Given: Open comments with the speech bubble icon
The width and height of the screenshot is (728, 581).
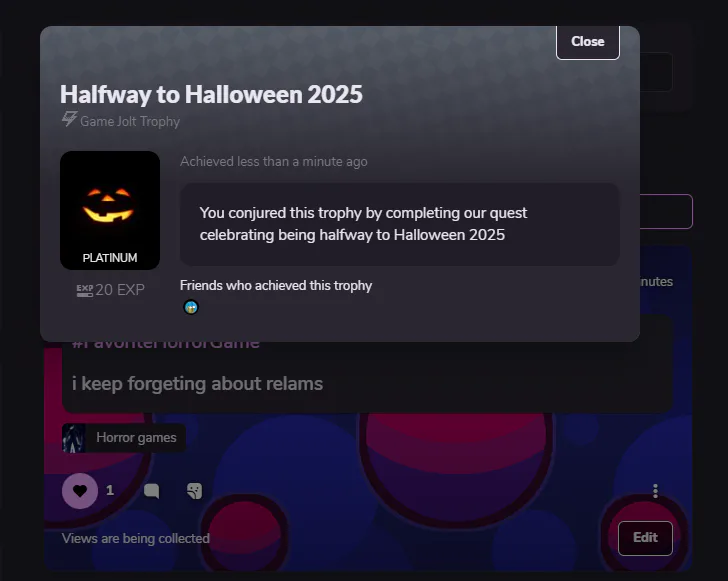Looking at the screenshot, I should point(151,491).
